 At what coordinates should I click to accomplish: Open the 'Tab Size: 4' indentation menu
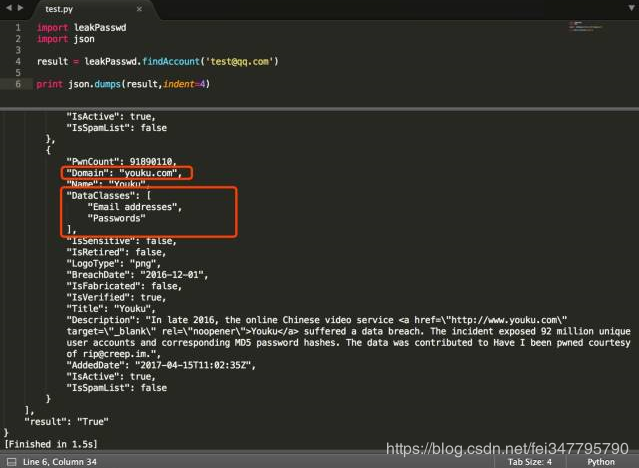point(529,462)
